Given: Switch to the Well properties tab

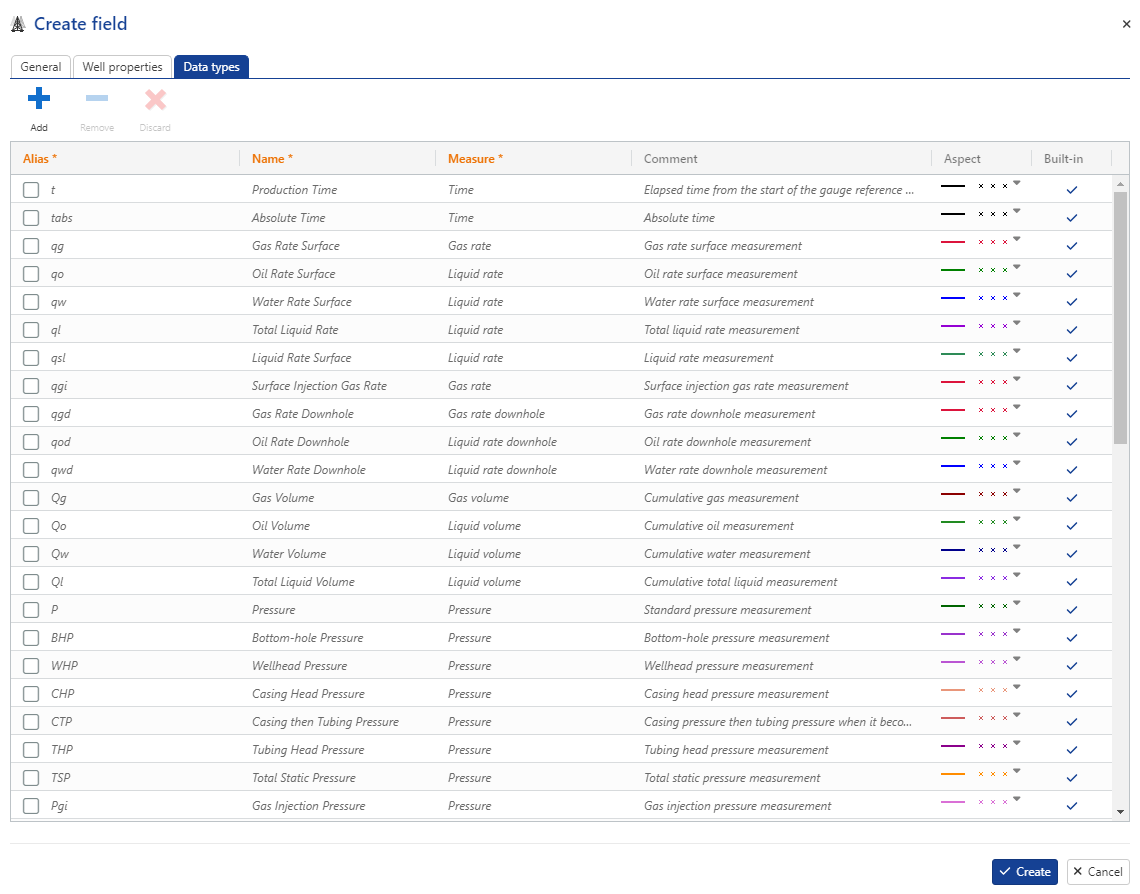Looking at the screenshot, I should pyautogui.click(x=122, y=67).
